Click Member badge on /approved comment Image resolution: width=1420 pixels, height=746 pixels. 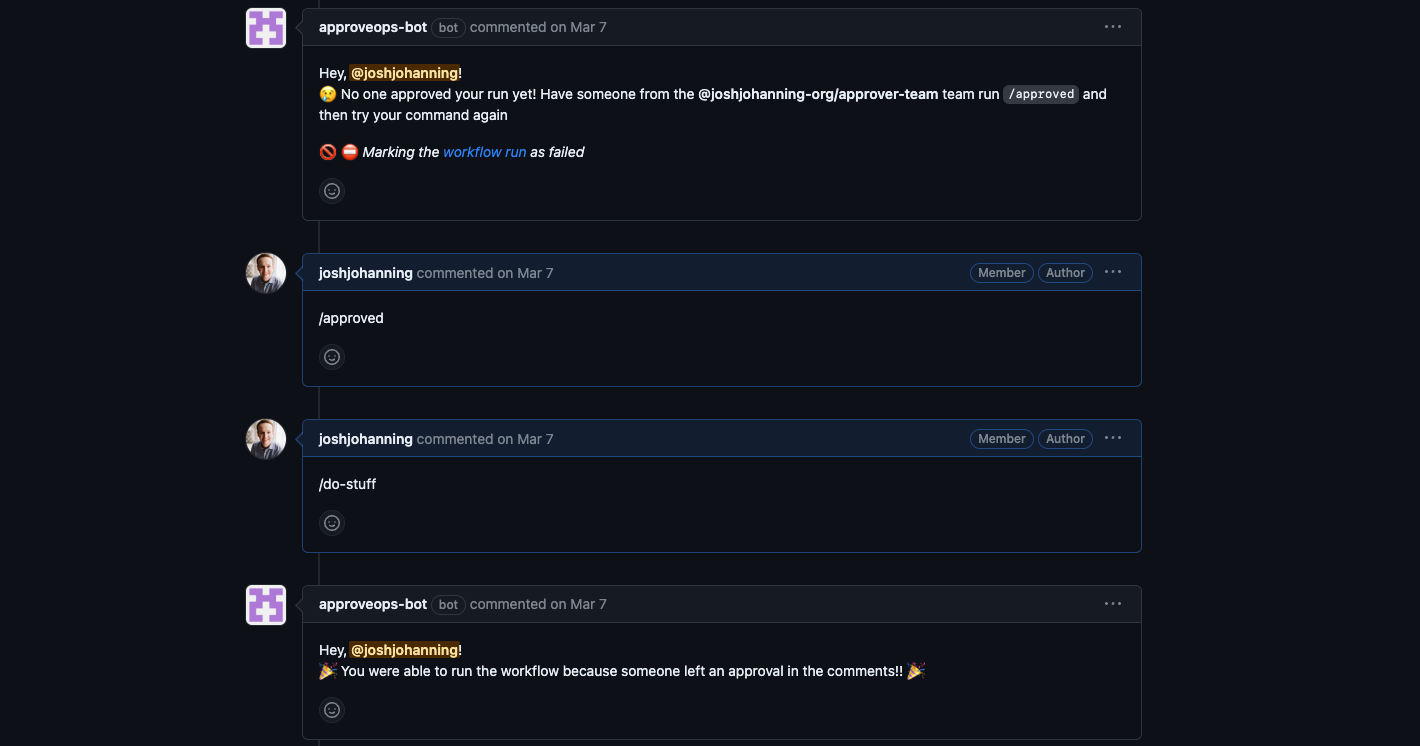tap(1001, 273)
